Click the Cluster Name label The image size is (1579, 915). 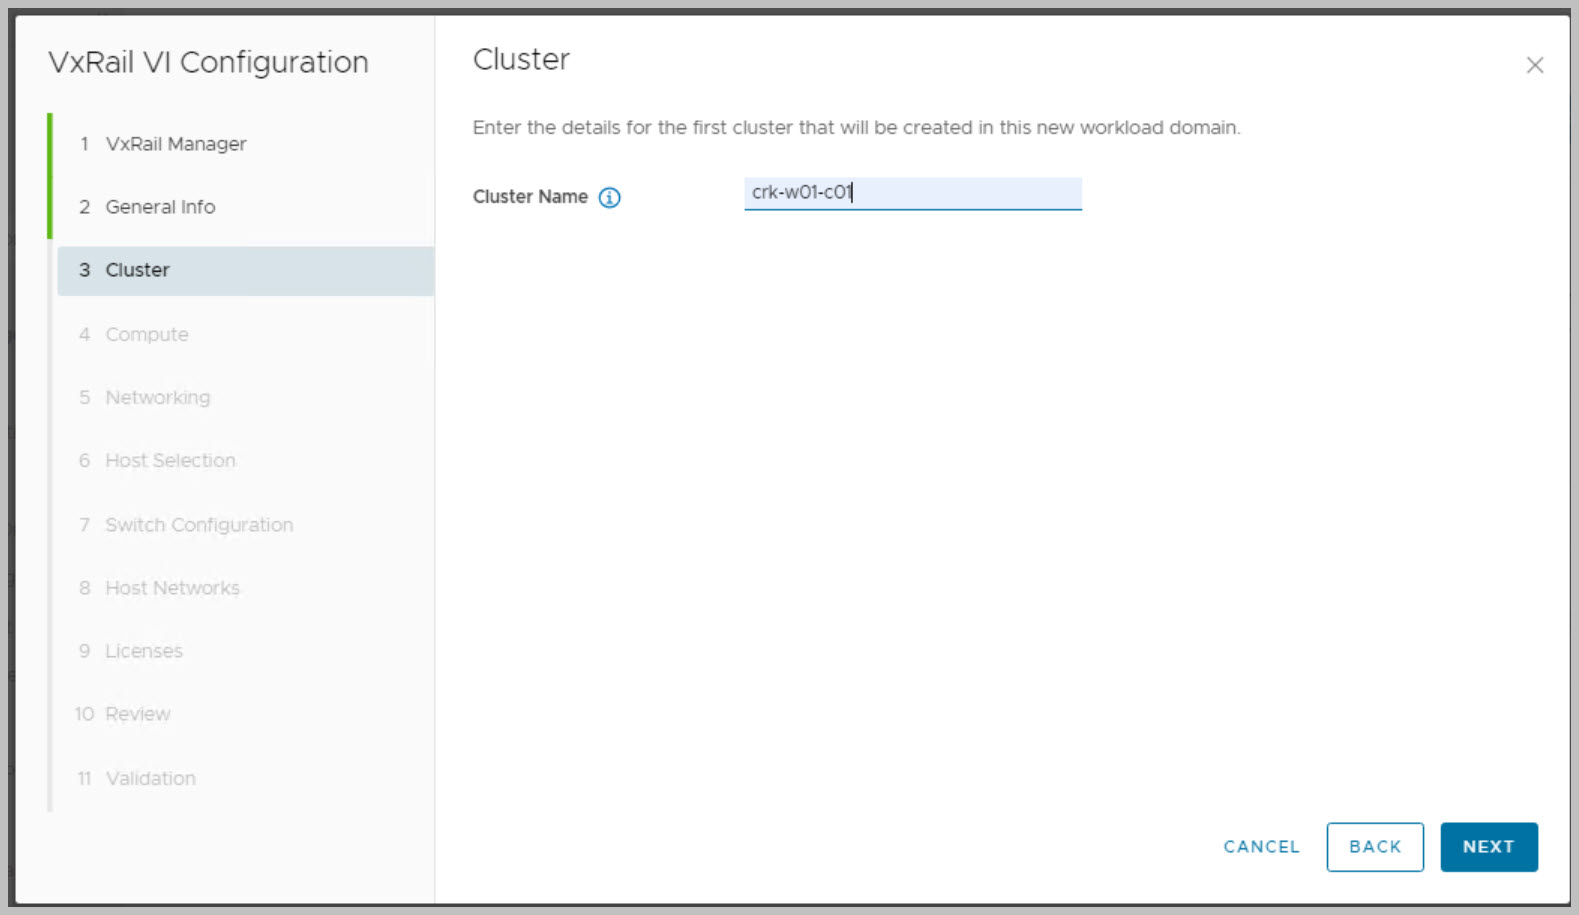(530, 197)
